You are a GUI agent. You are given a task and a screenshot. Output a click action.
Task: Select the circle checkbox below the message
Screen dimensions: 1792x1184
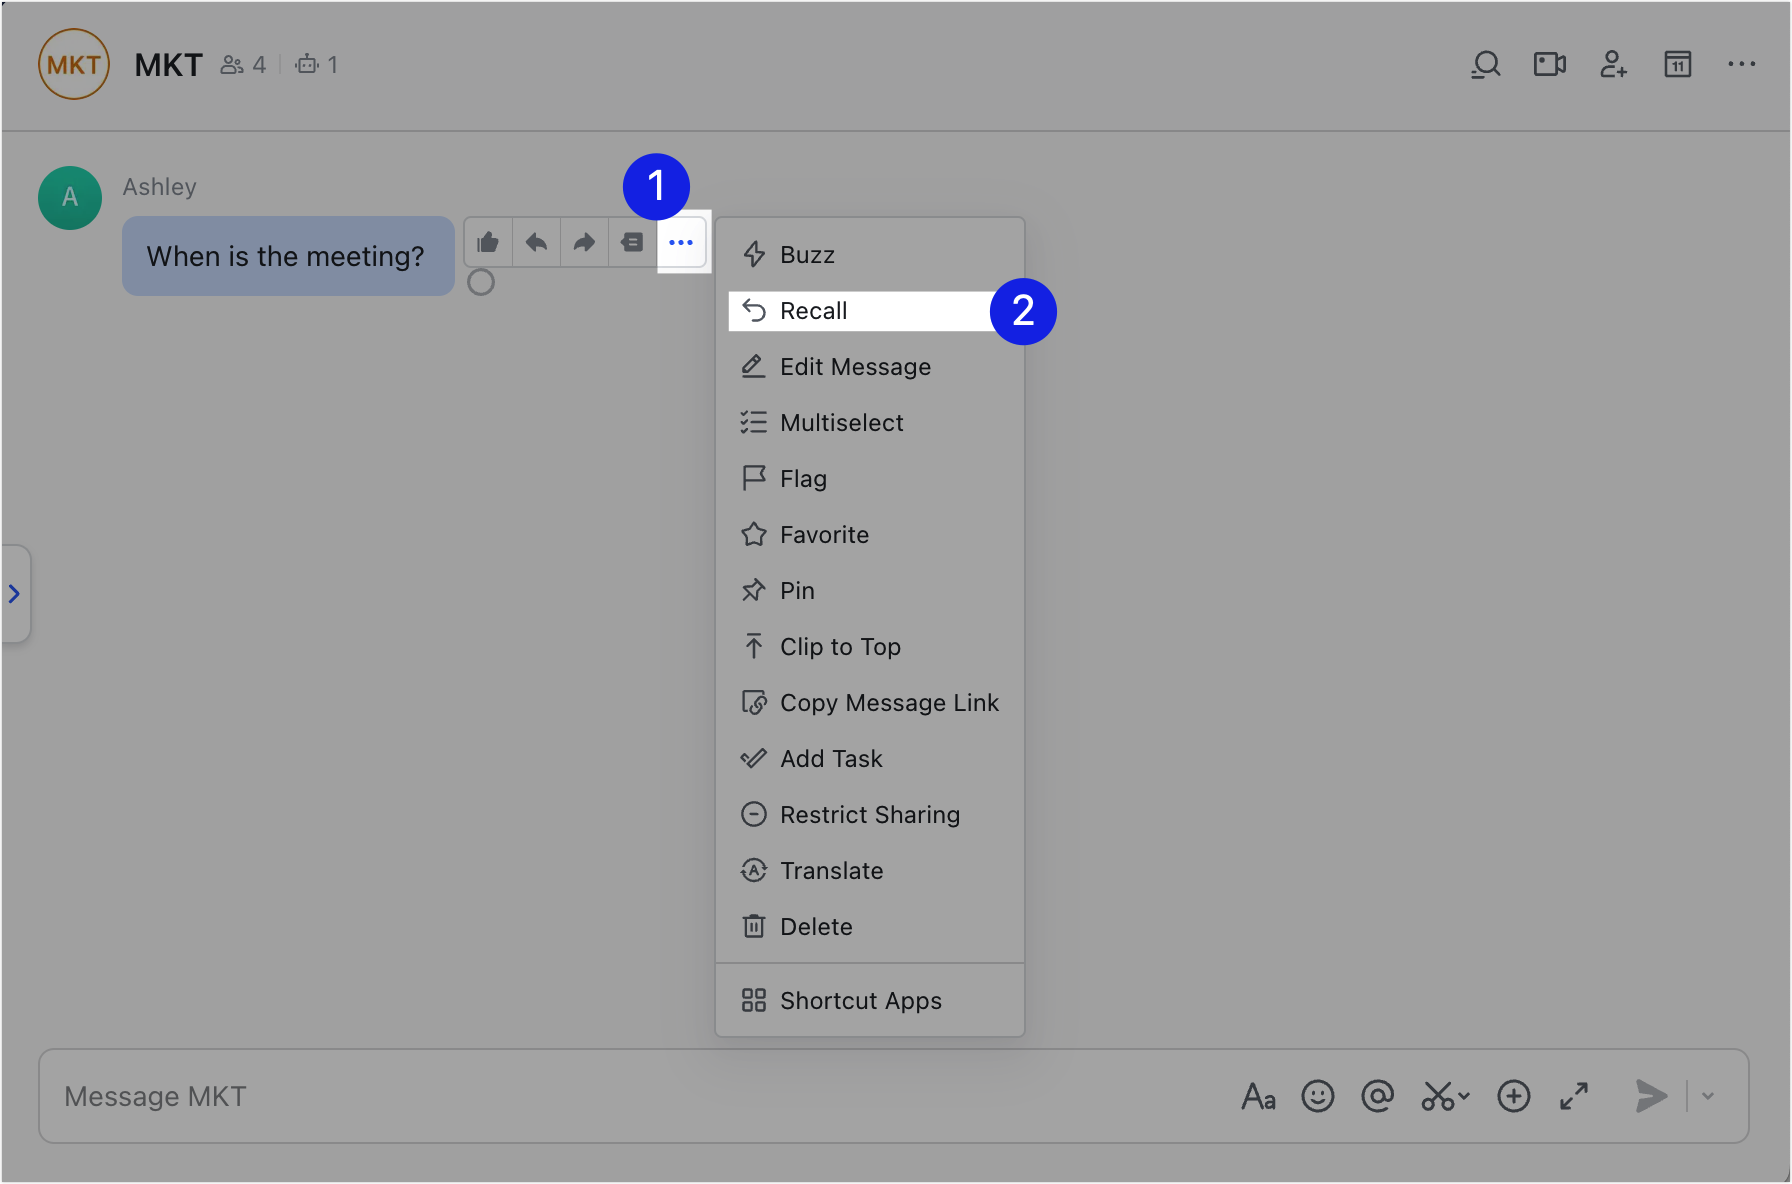click(x=481, y=283)
